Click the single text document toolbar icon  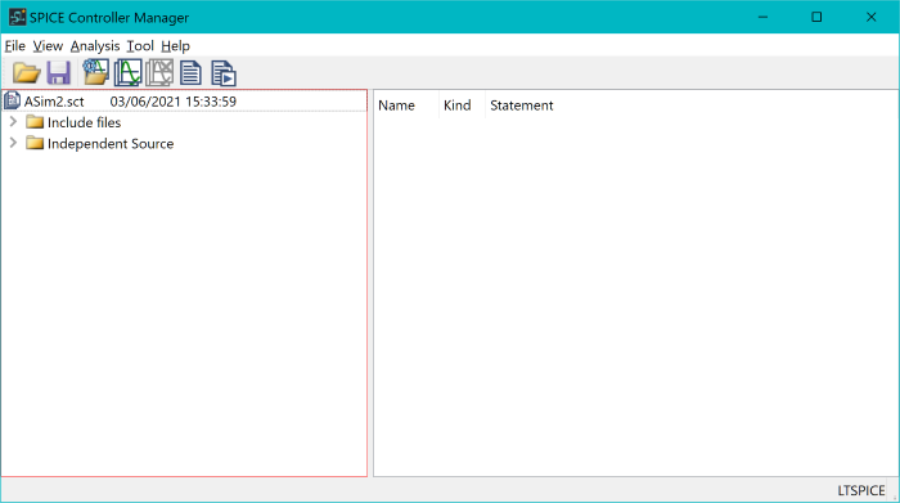tap(191, 73)
